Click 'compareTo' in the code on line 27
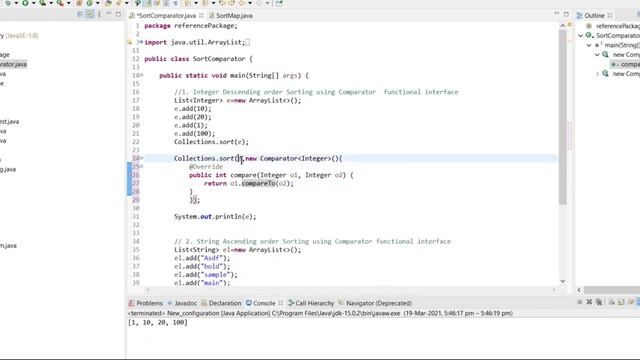The image size is (640, 360). tap(258, 183)
